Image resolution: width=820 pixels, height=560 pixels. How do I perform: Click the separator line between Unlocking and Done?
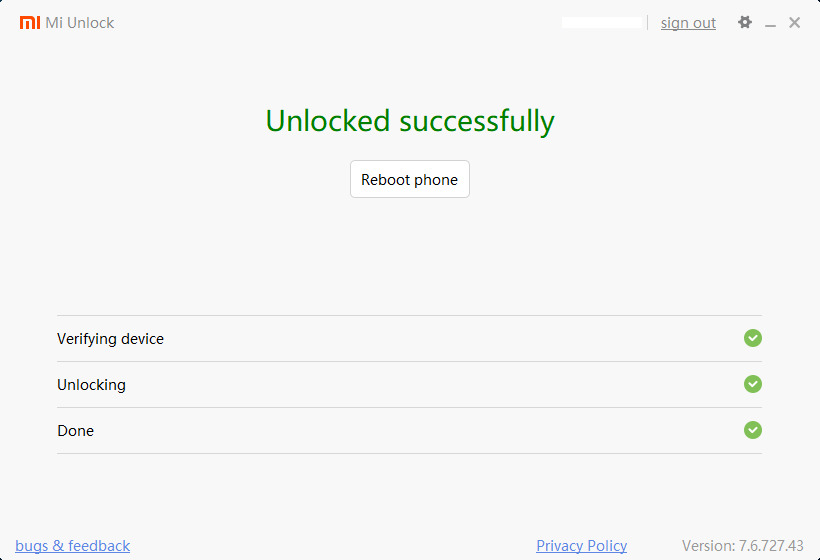(x=409, y=407)
